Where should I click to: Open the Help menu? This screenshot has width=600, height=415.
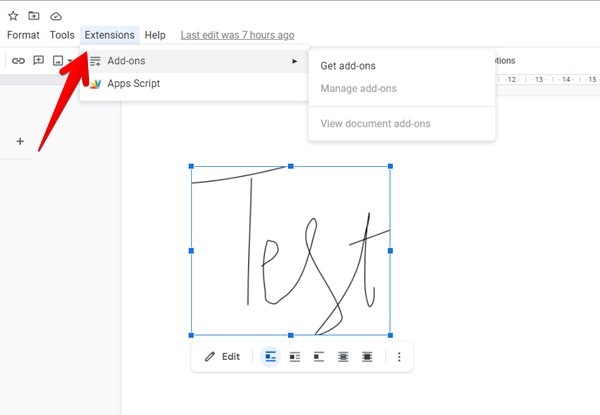(x=155, y=35)
